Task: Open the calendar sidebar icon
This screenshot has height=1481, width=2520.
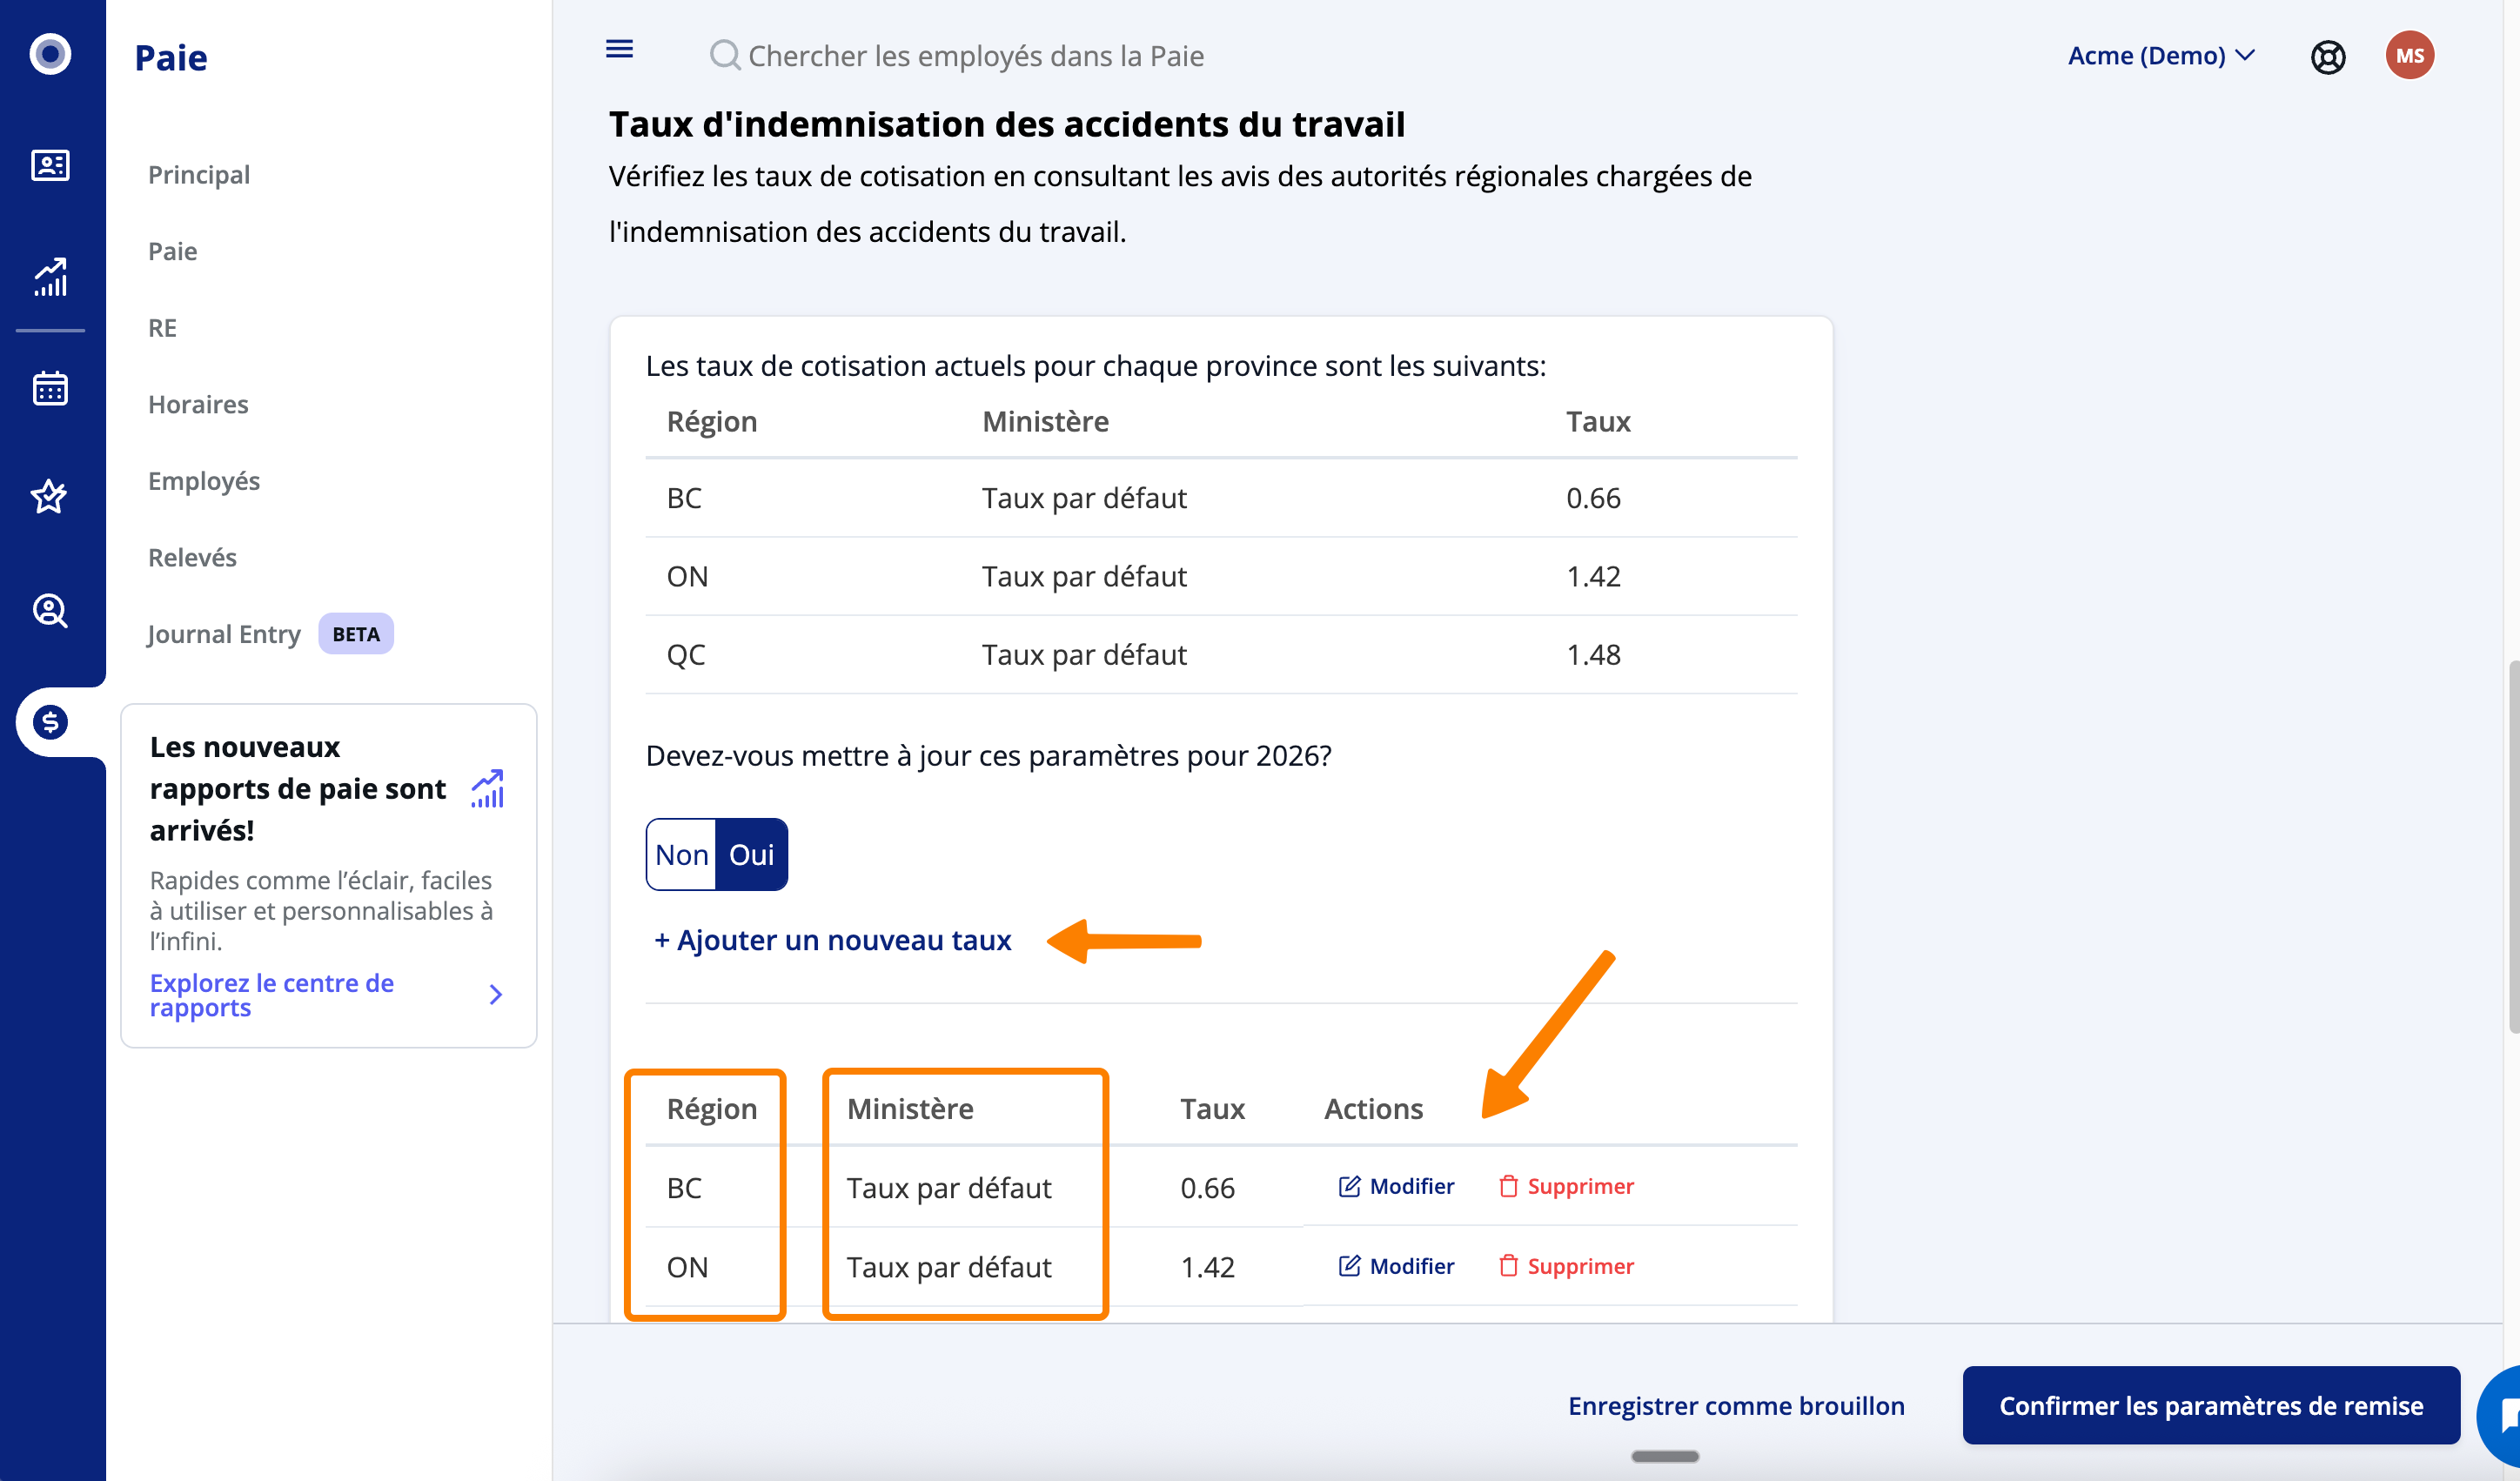Action: [x=50, y=388]
